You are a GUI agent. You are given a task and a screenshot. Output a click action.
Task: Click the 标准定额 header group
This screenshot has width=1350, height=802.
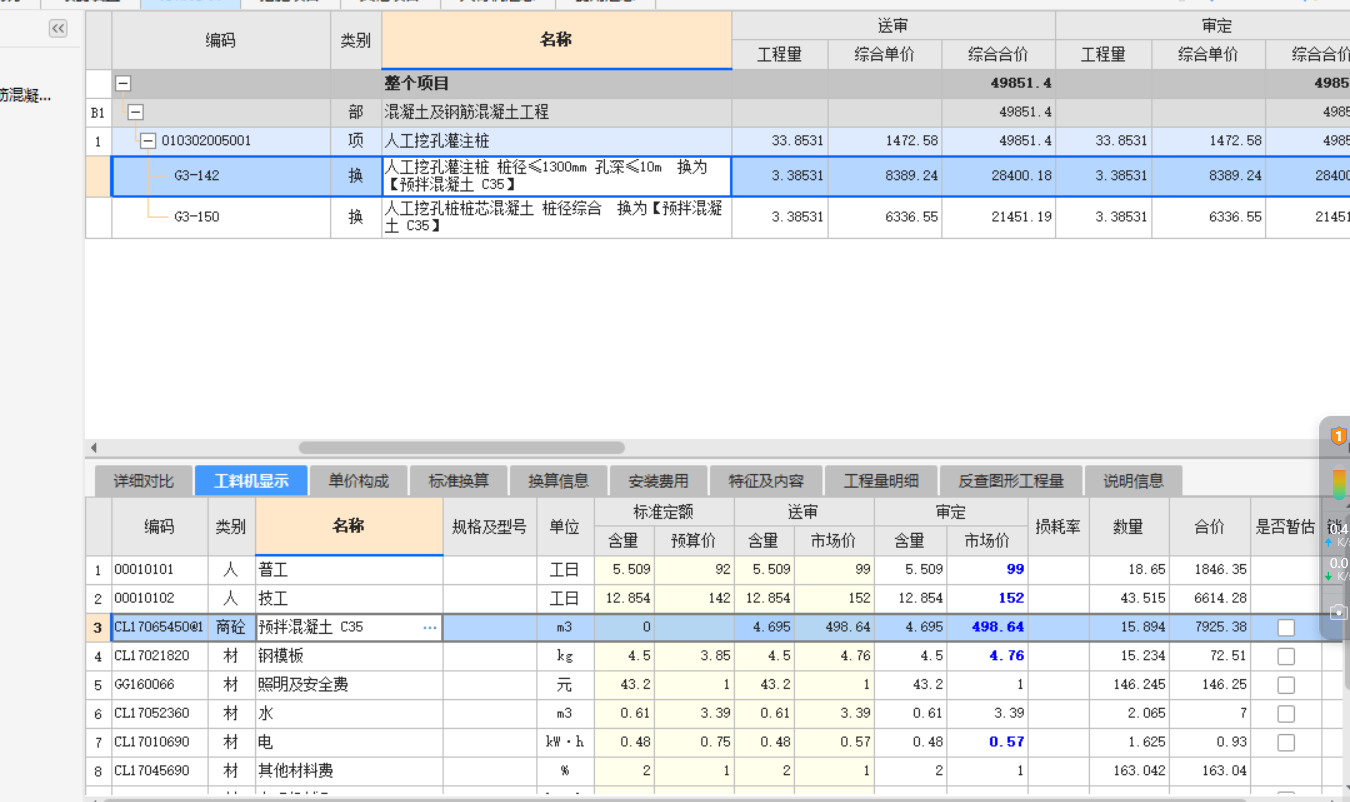click(664, 512)
